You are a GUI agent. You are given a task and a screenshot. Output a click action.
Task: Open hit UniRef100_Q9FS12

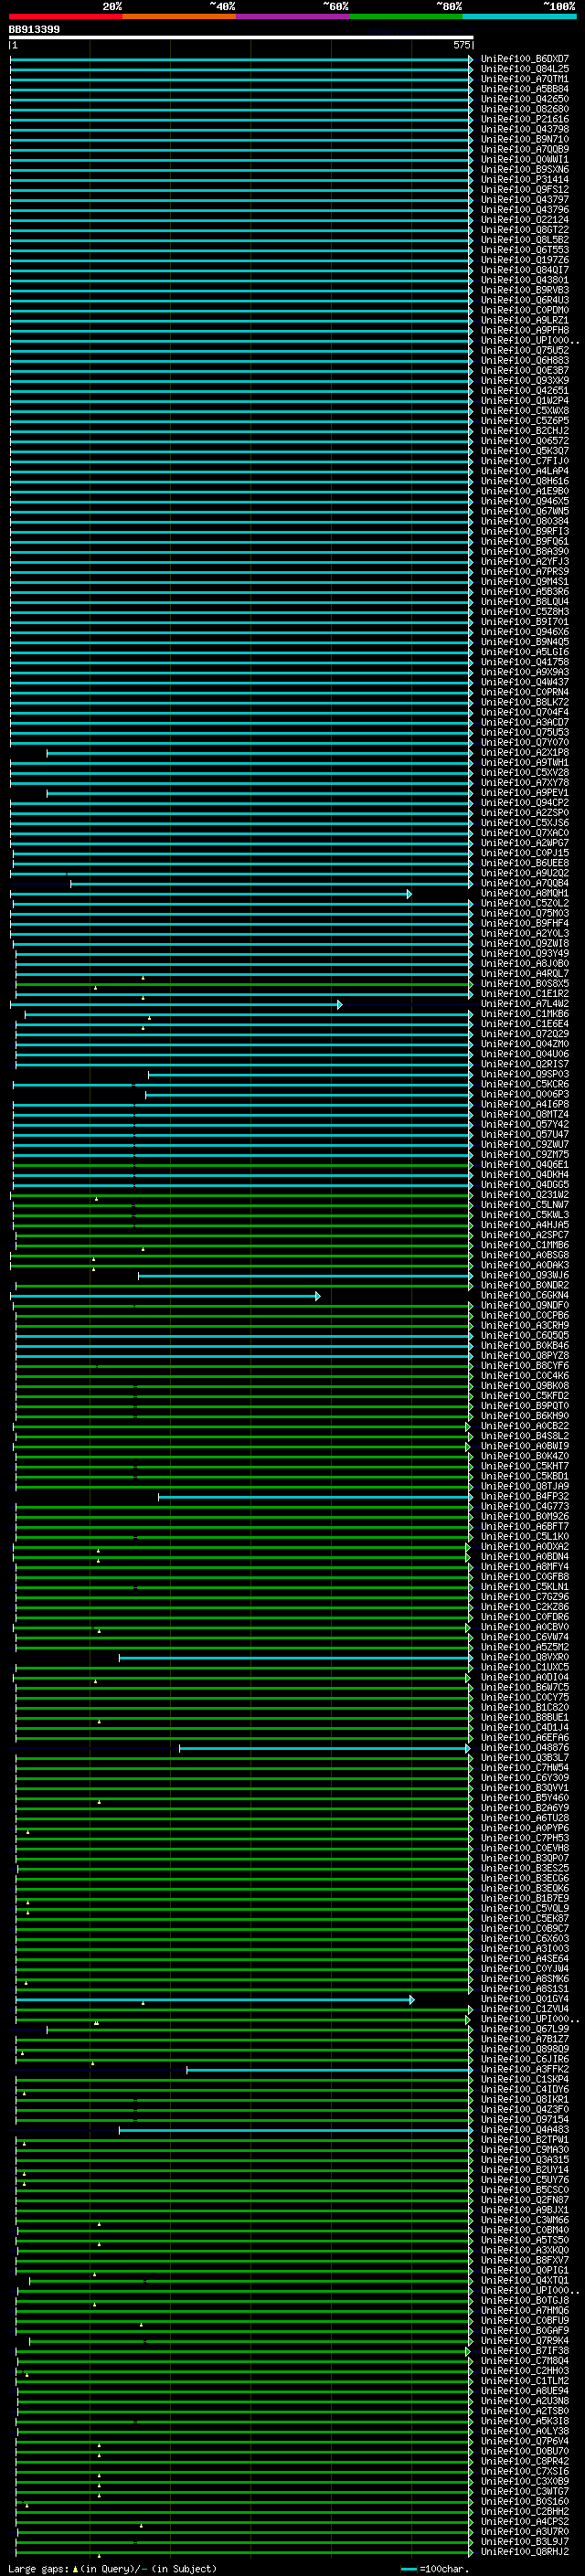coord(525,190)
